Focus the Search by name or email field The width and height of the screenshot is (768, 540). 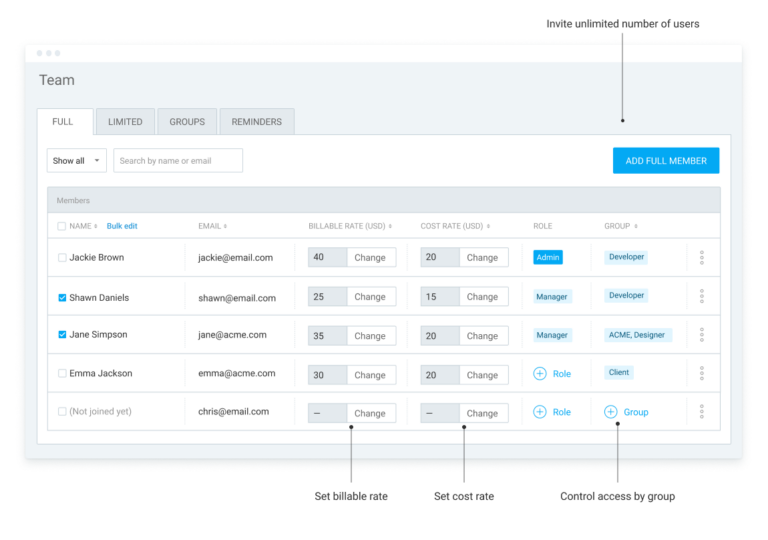(178, 161)
